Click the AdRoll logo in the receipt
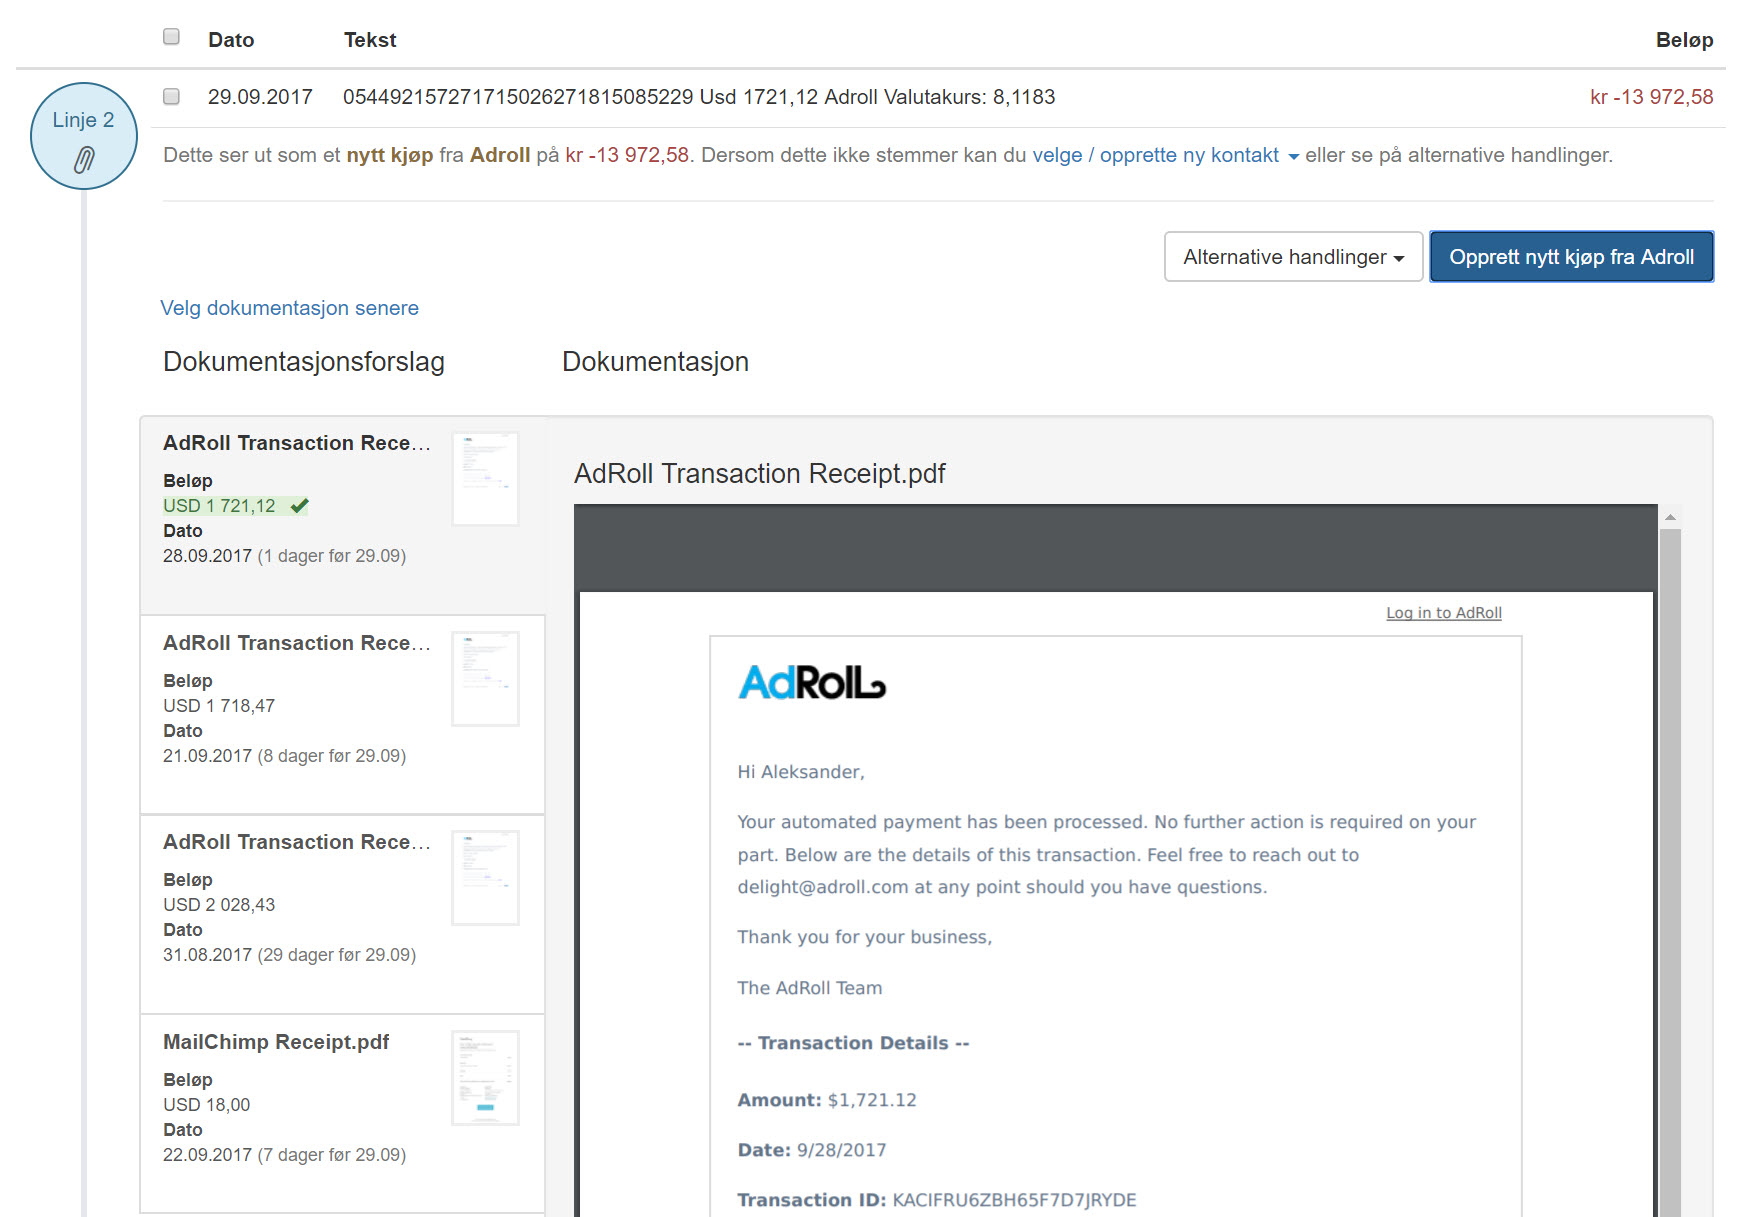 pos(812,683)
